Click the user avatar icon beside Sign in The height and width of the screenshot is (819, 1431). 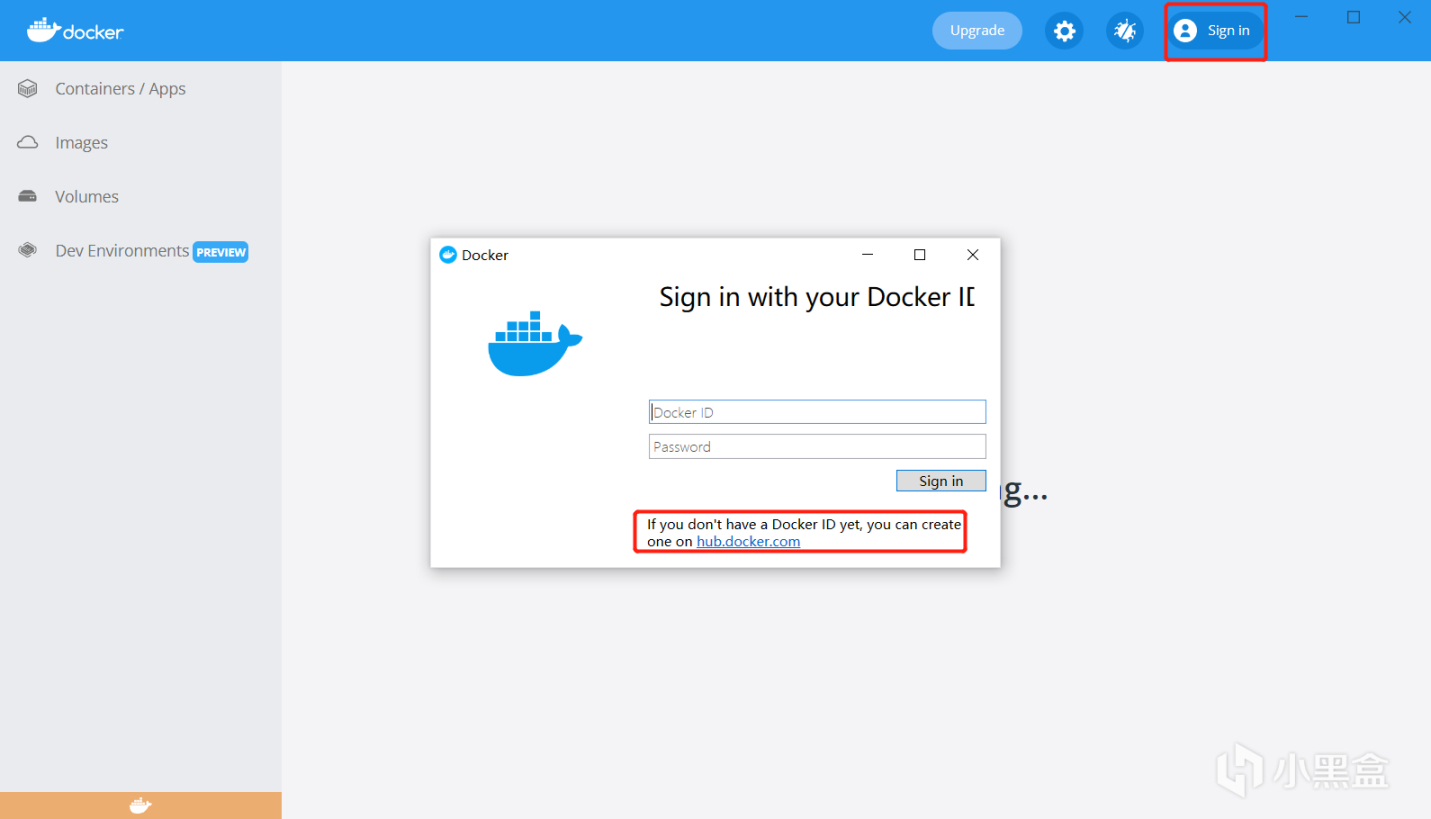[x=1185, y=31]
